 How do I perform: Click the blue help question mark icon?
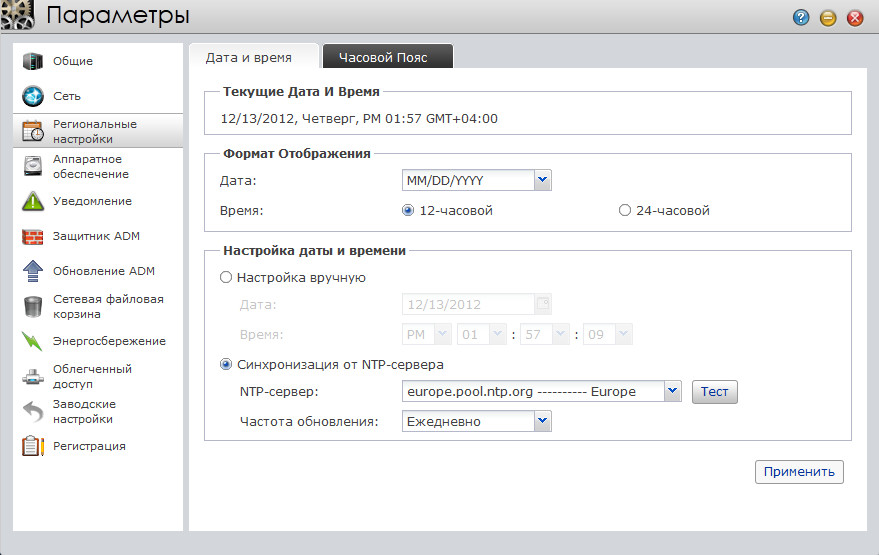(x=801, y=18)
